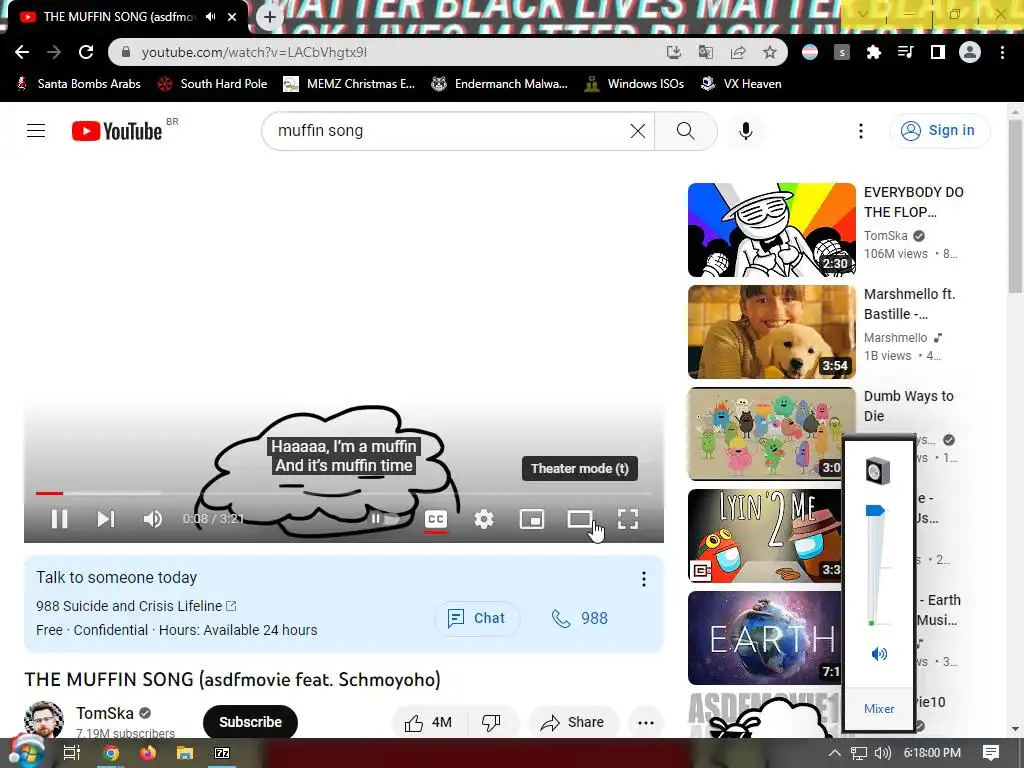Open File Explorer from taskbar
This screenshot has width=1024, height=768.
185,753
